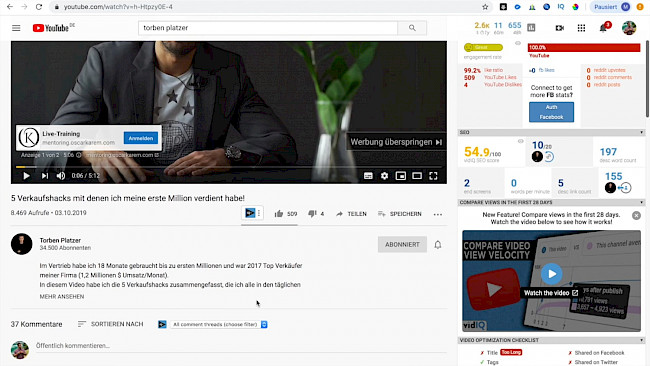Toggle subtitles in the player

(368, 176)
